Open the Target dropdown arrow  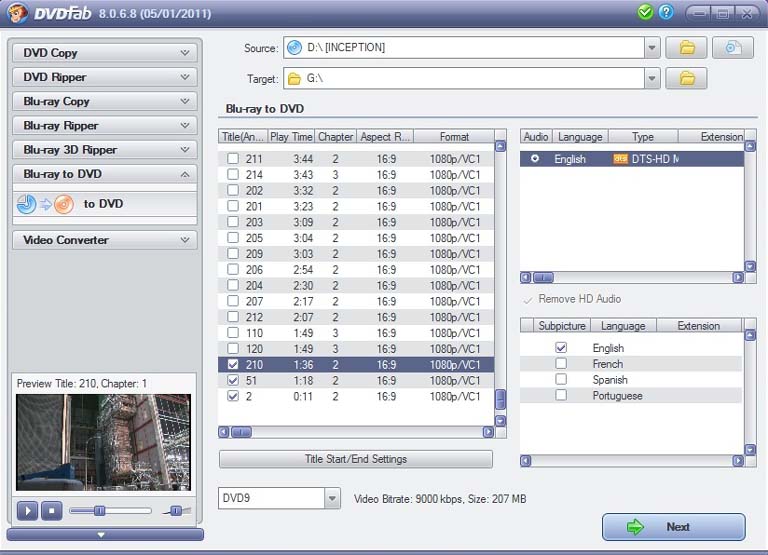click(x=652, y=78)
